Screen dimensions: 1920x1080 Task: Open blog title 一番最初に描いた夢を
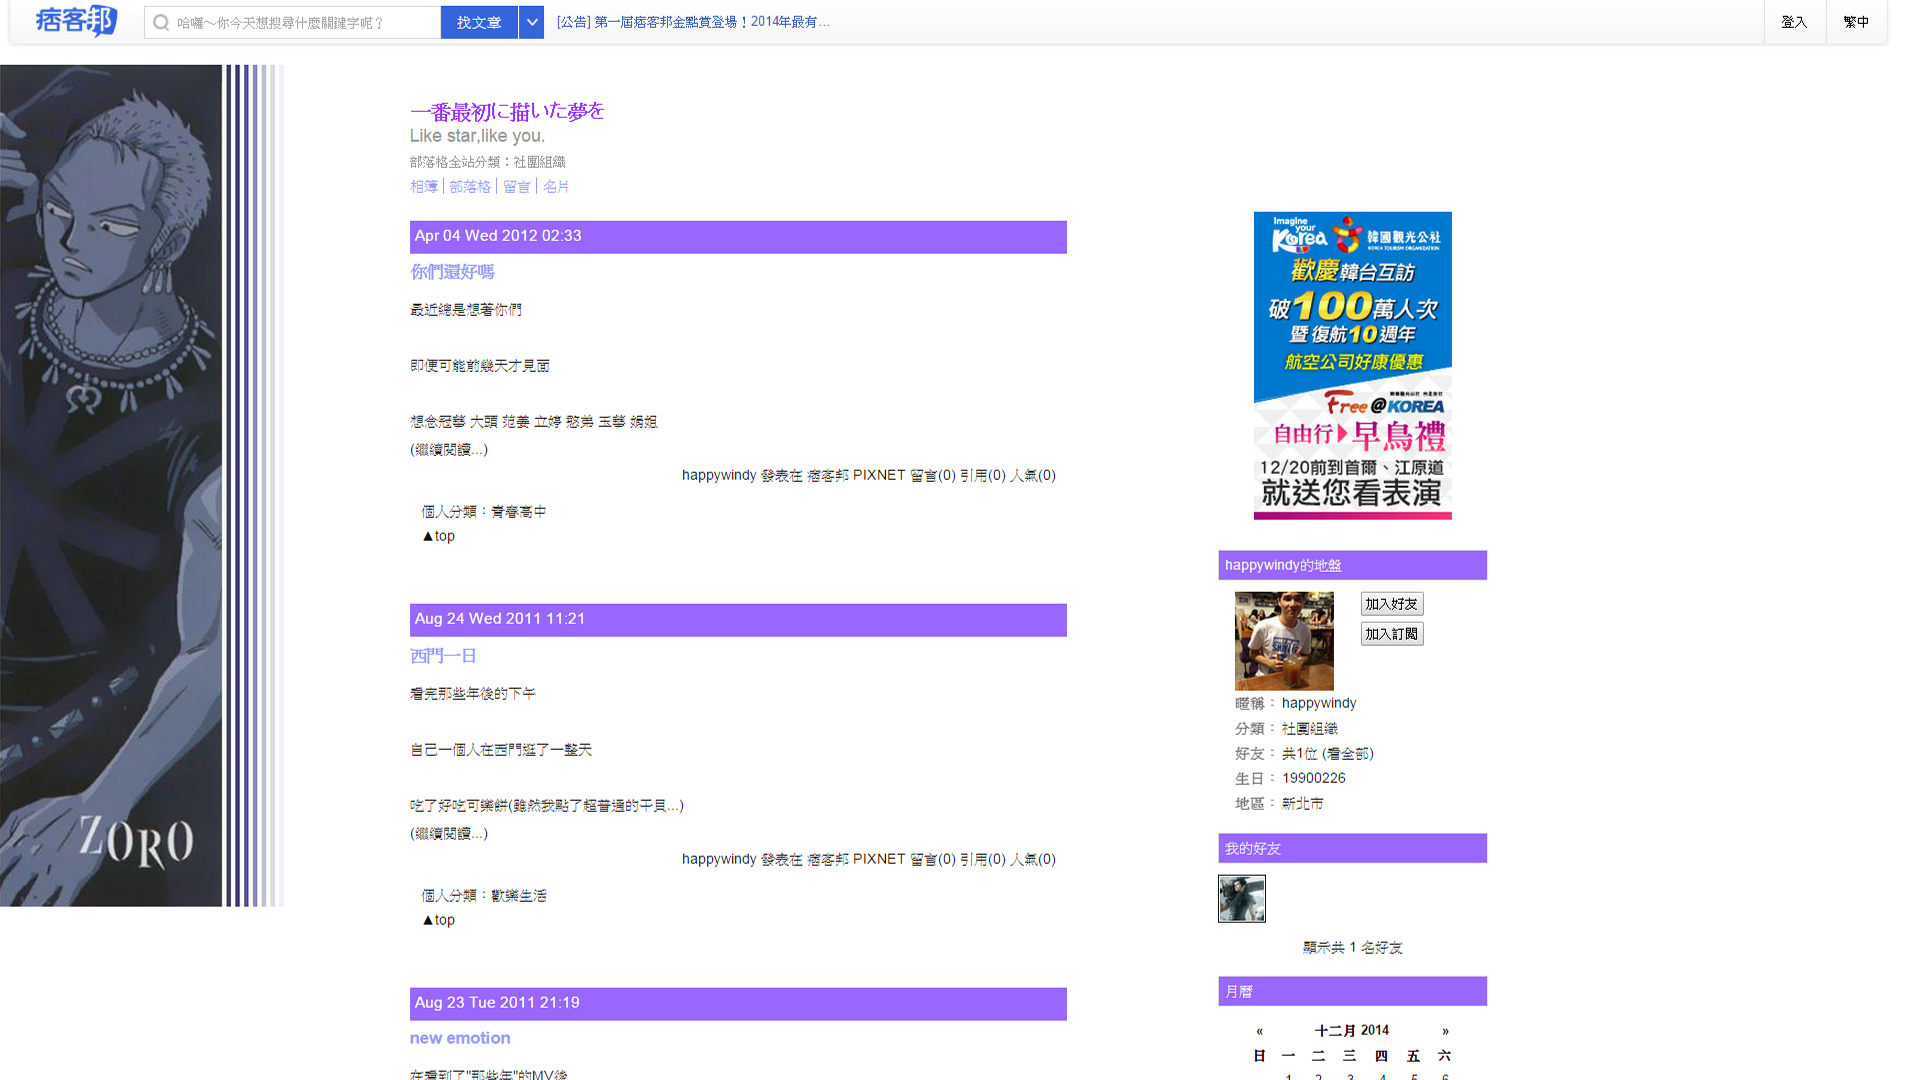coord(507,111)
